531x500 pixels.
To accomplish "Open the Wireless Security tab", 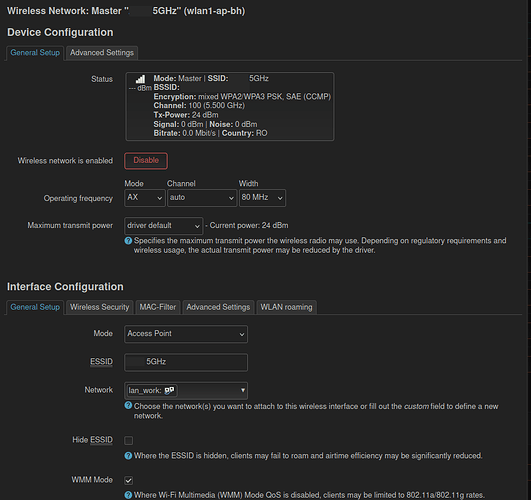I will tap(100, 307).
